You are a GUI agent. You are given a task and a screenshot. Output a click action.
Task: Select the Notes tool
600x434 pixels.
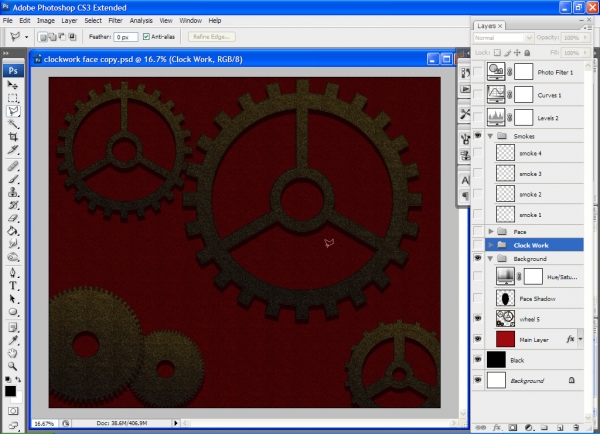click(x=13, y=328)
